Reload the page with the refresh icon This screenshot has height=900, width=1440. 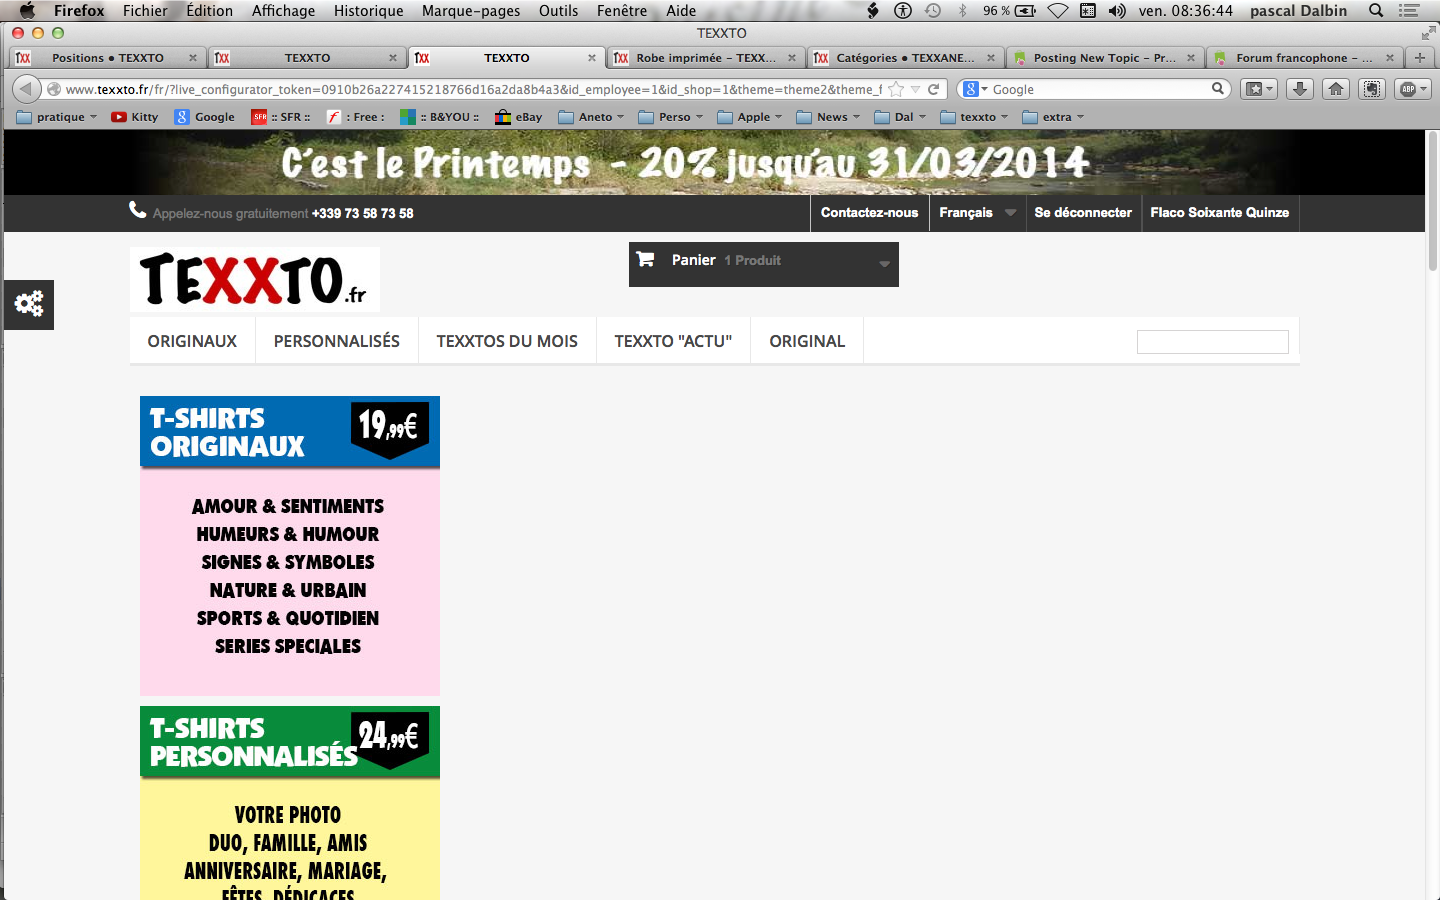933,89
